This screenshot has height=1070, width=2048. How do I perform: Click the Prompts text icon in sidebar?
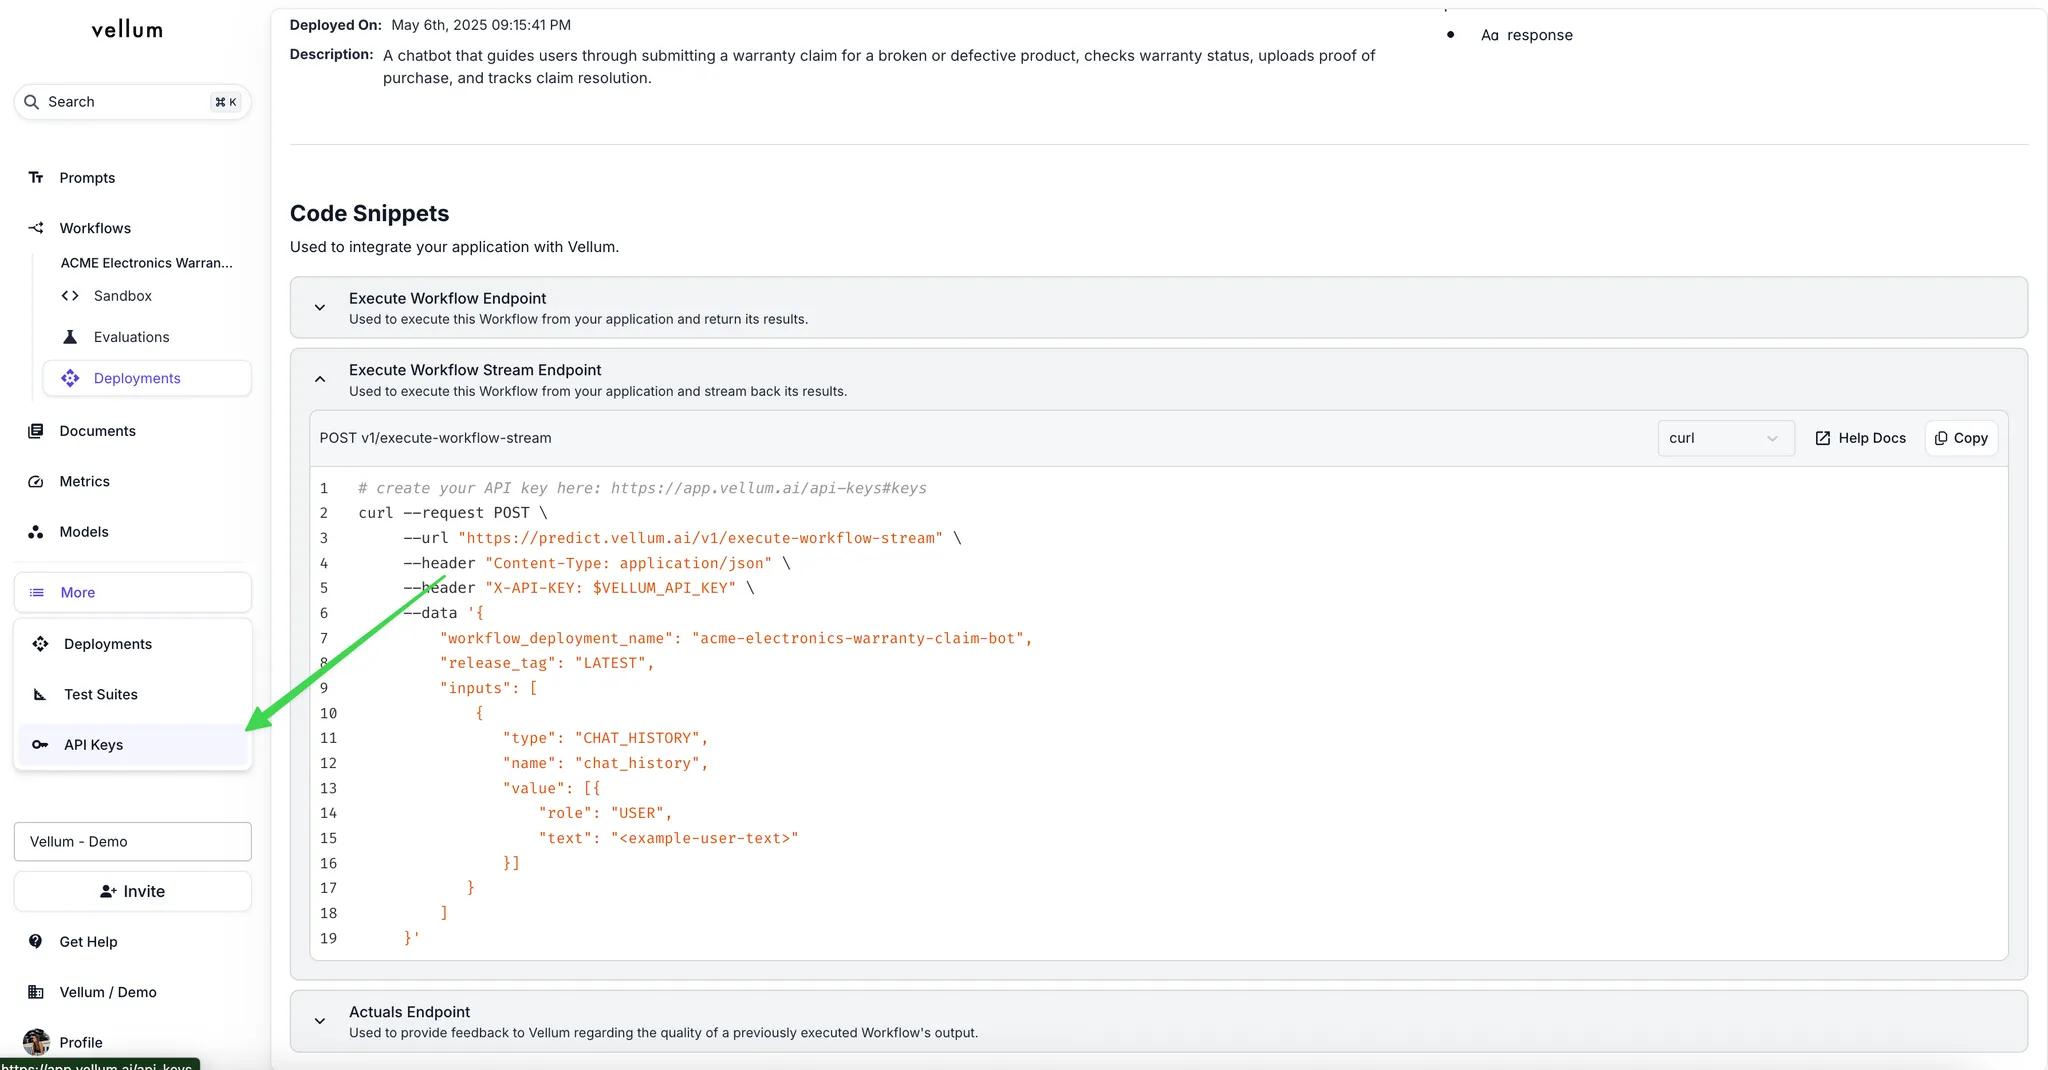36,178
